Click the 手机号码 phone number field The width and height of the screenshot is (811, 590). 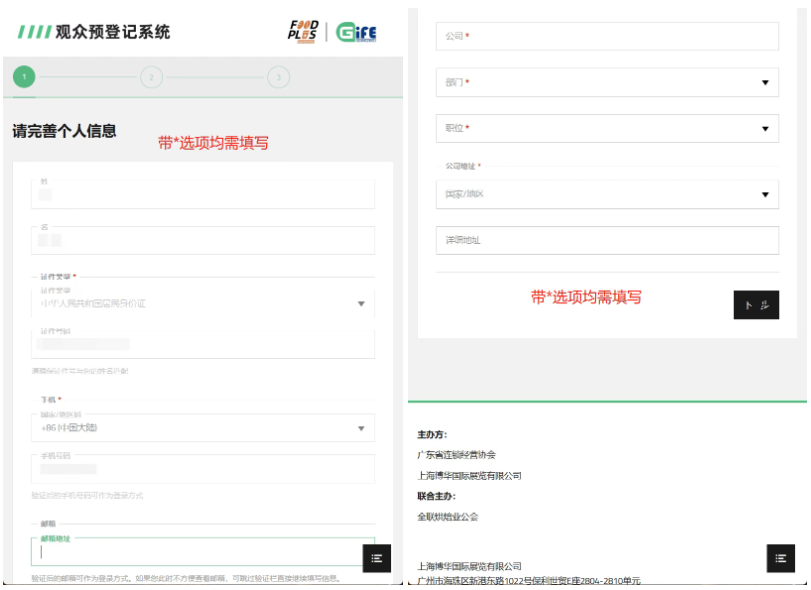point(203,468)
